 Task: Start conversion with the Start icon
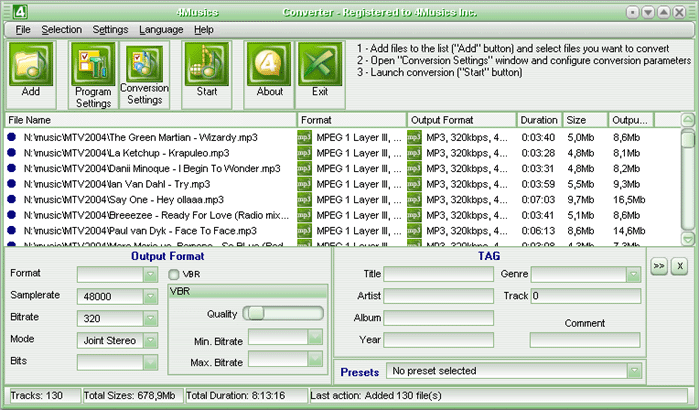[x=207, y=74]
